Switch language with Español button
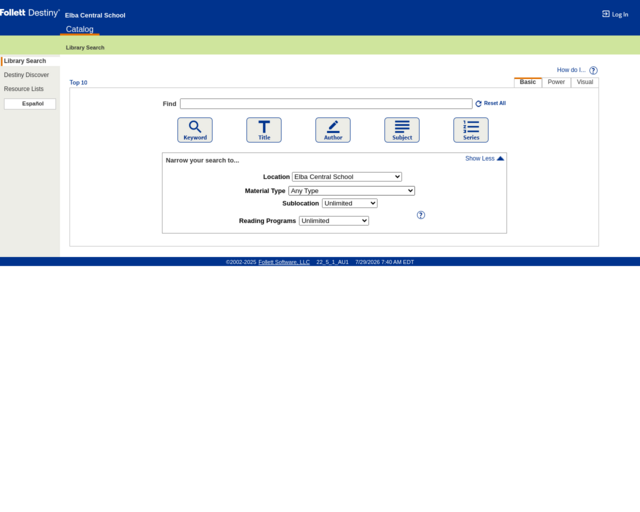 click(30, 104)
